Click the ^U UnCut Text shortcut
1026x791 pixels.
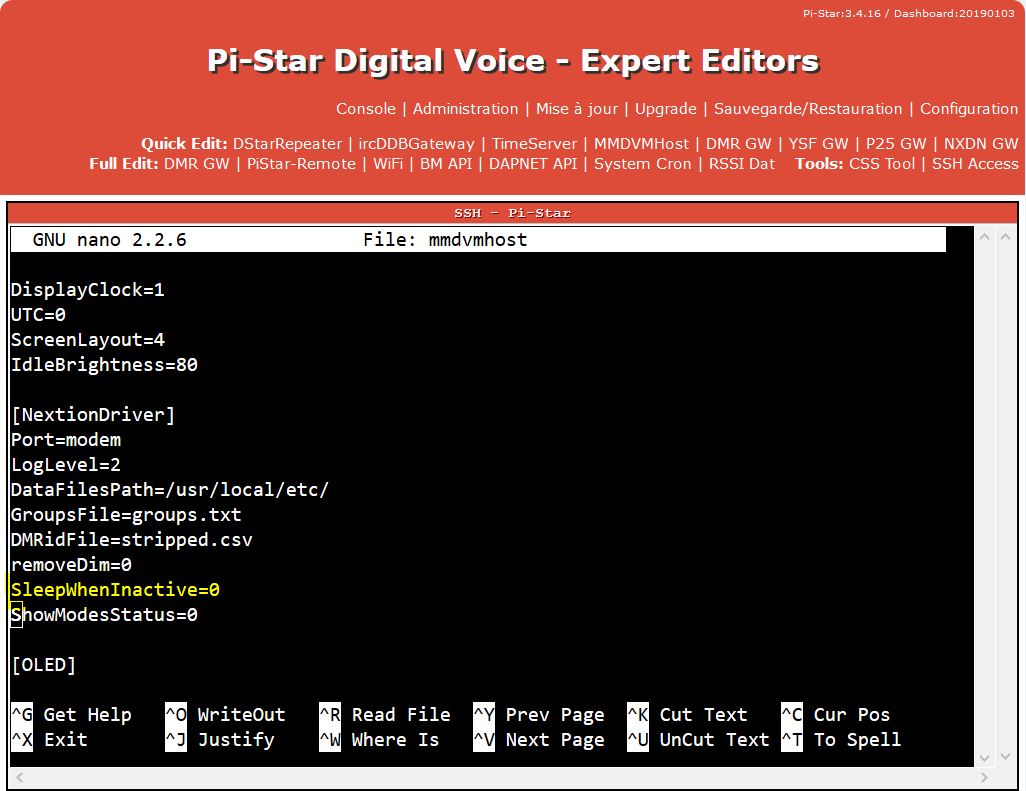[698, 740]
